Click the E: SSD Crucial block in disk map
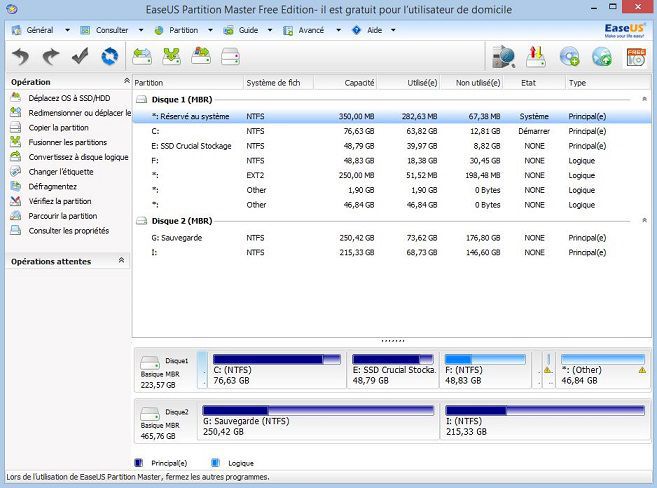Screen dimensions: 657x488 [x=393, y=370]
